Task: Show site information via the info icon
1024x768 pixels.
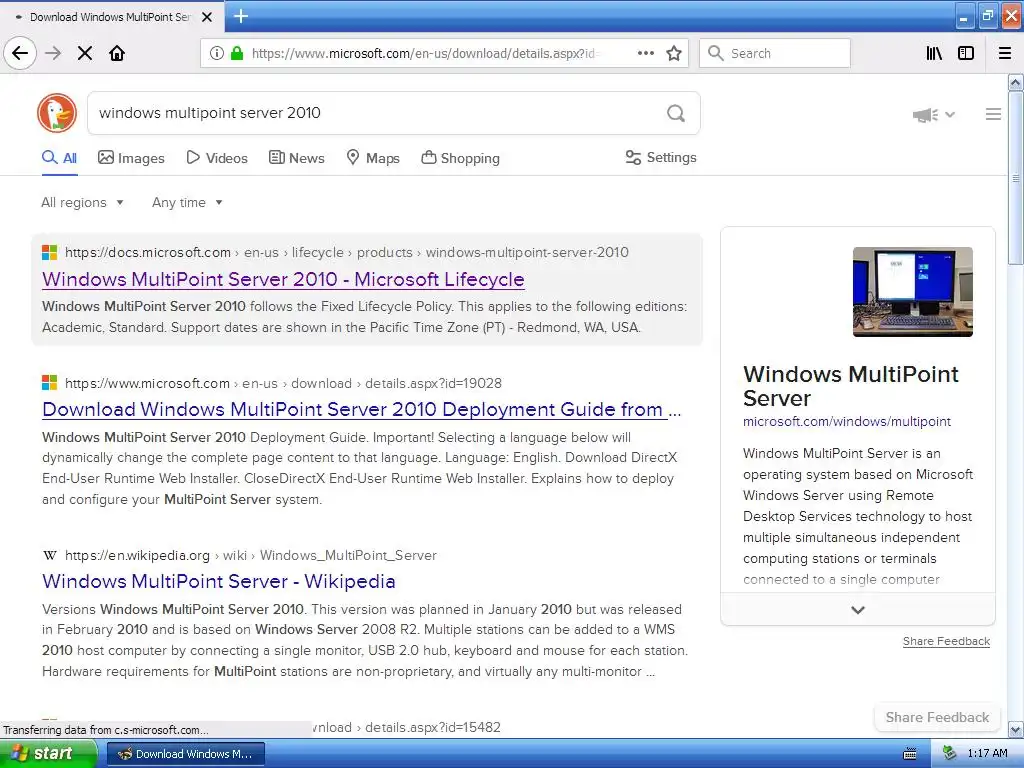Action: 216,53
